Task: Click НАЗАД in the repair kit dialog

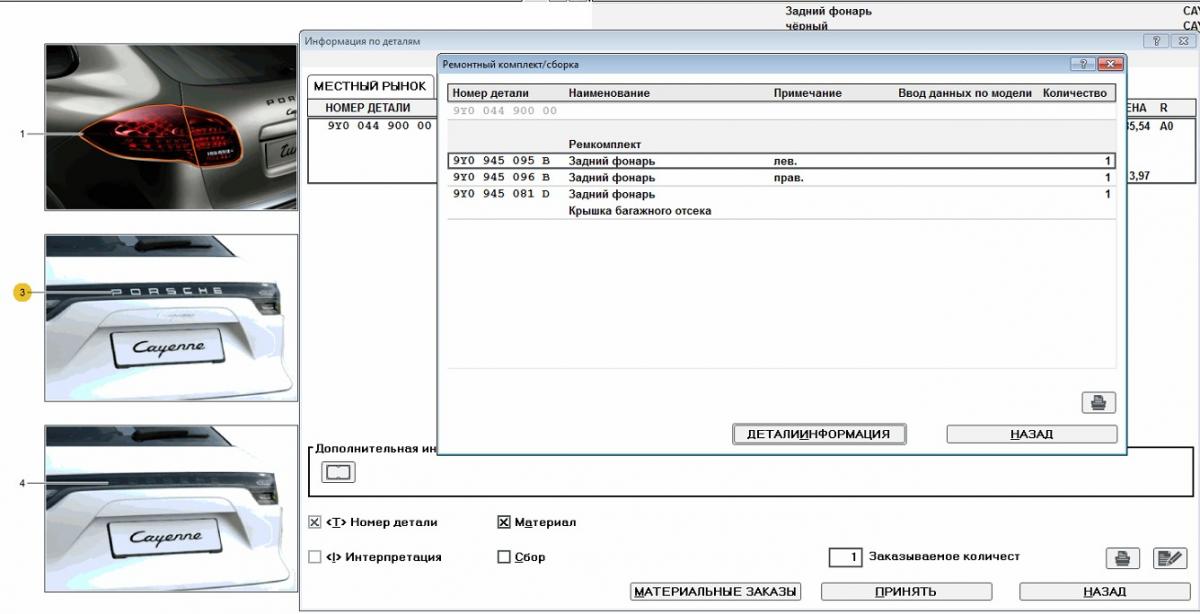Action: pyautogui.click(x=1031, y=434)
